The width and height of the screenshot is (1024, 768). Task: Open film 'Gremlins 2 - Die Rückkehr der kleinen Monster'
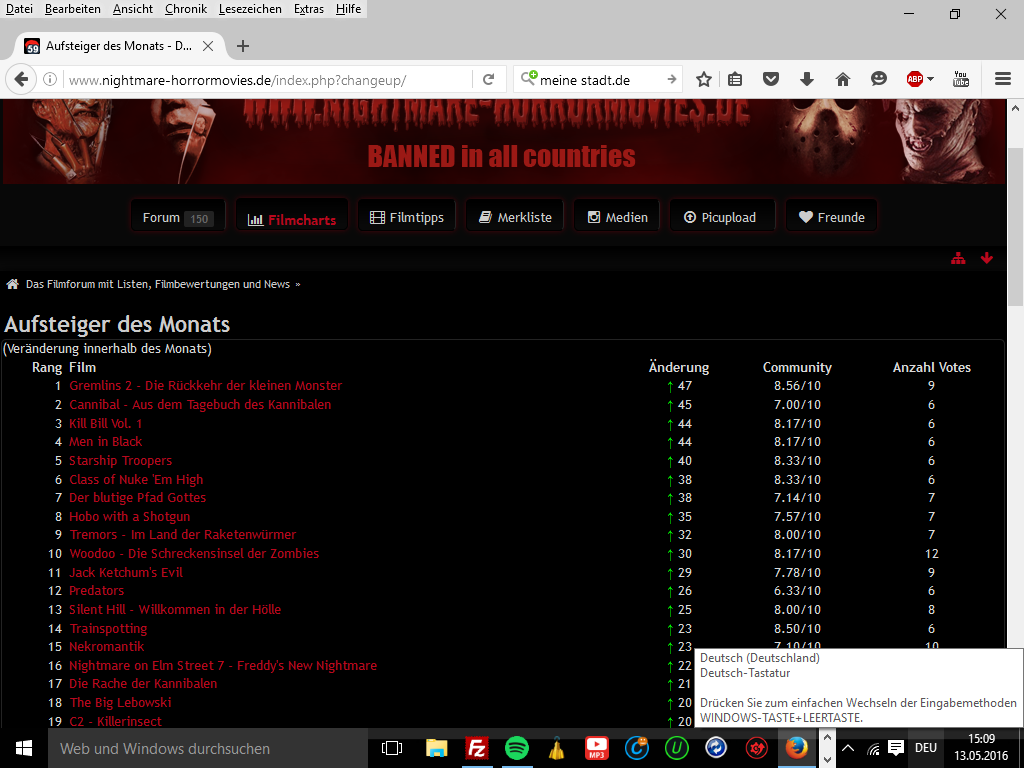(206, 386)
